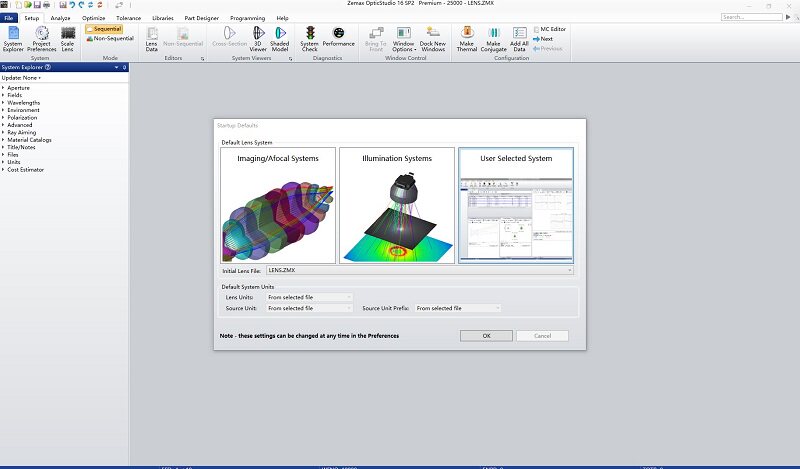Switch to the Optimize tab
This screenshot has width=800, height=469.
coord(93,18)
